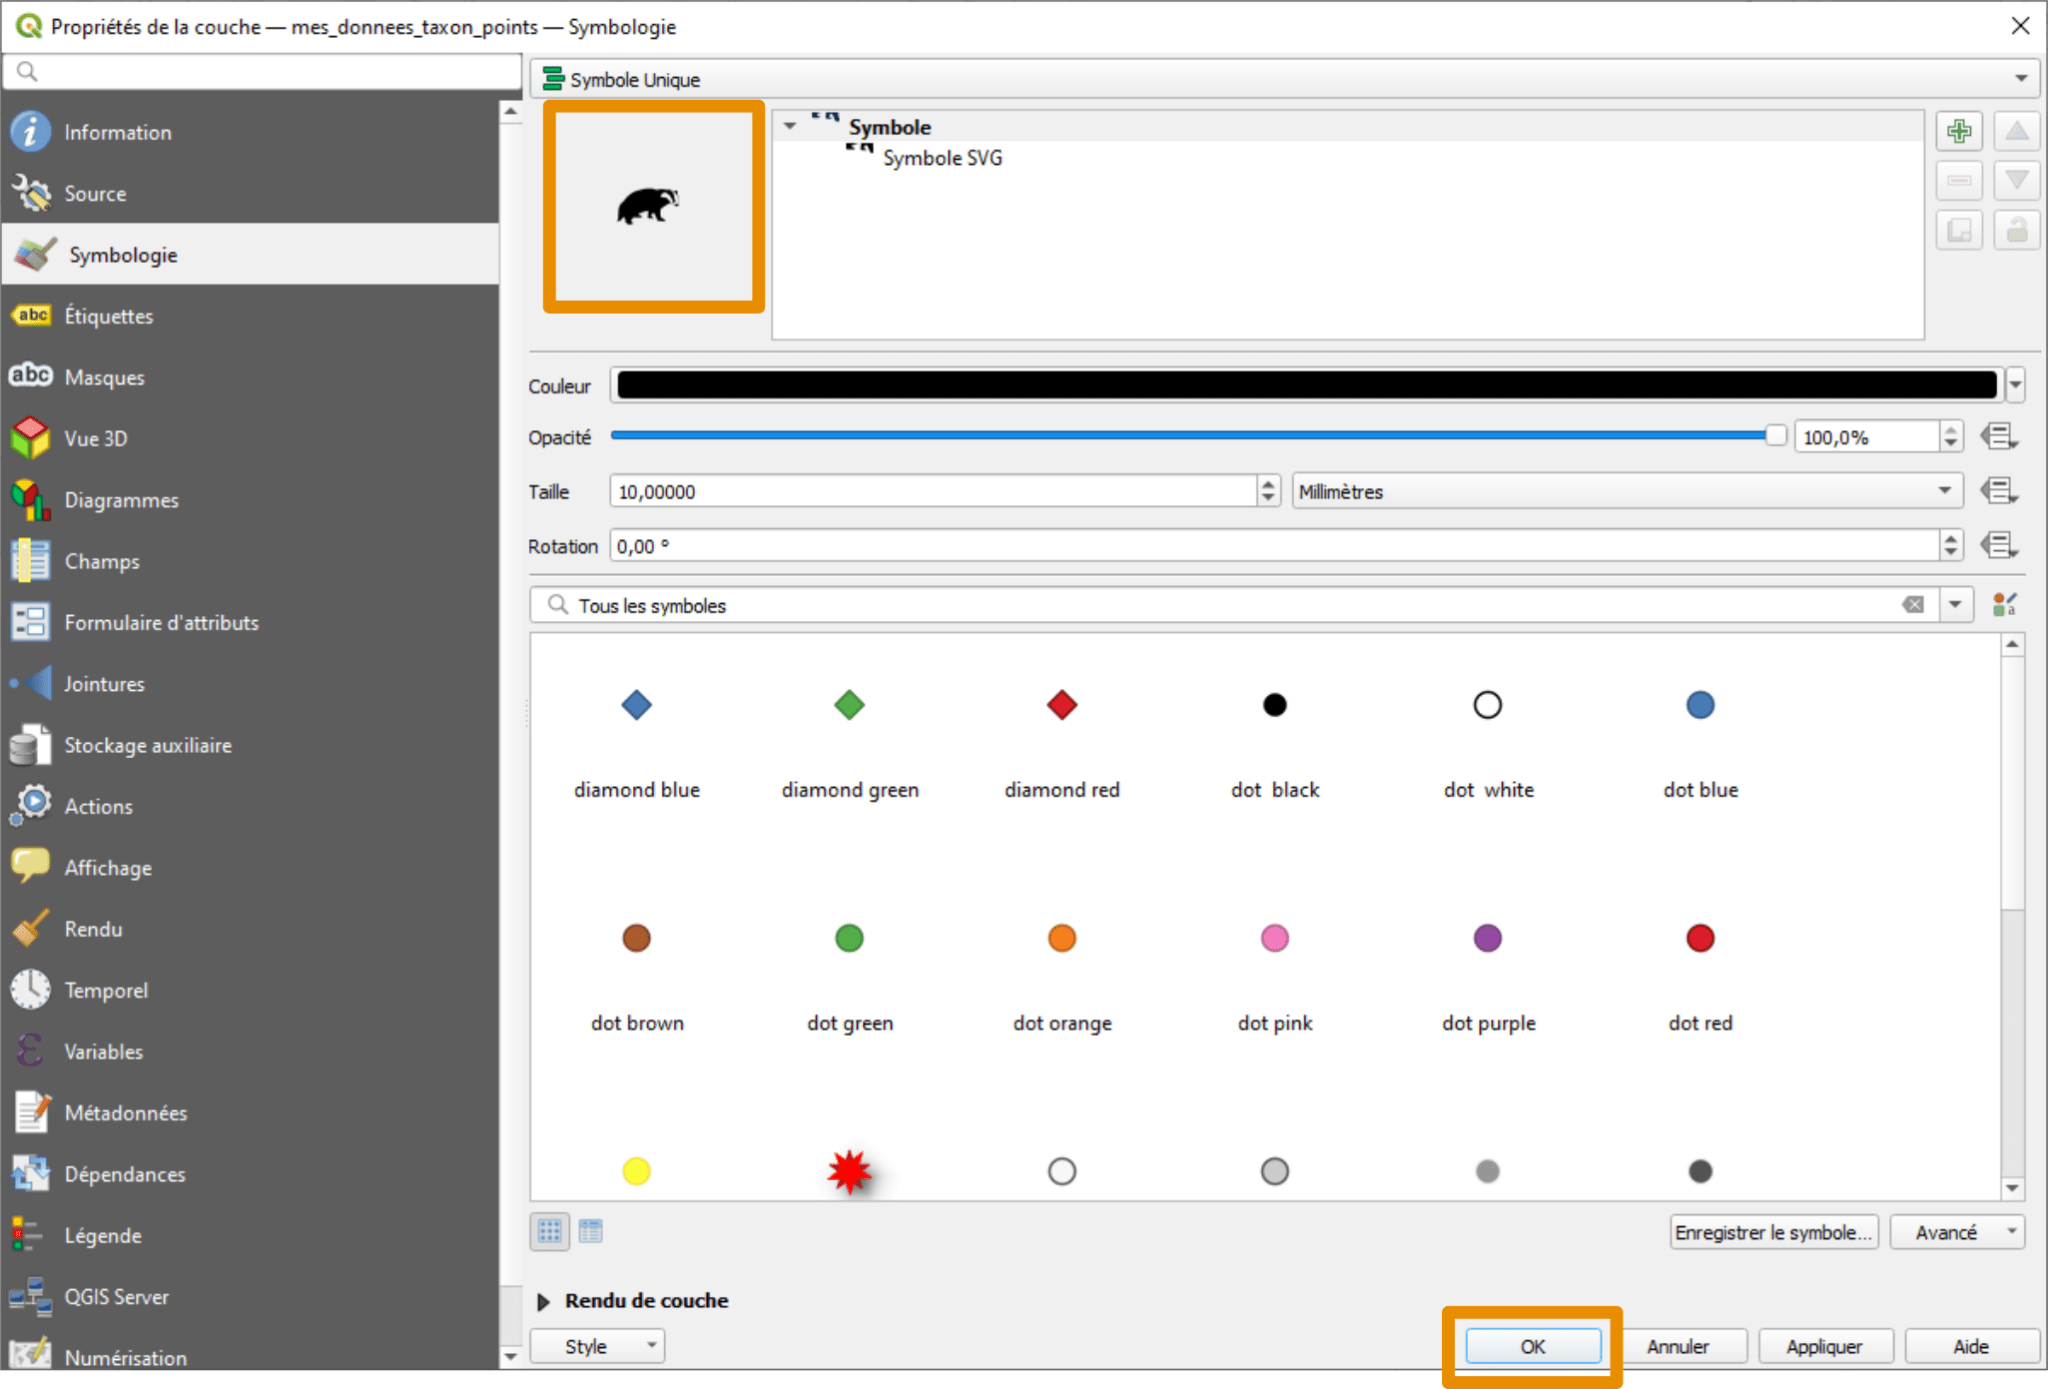Toggle the symbol lock button
This screenshot has width=2048, height=1389.
[x=2016, y=230]
